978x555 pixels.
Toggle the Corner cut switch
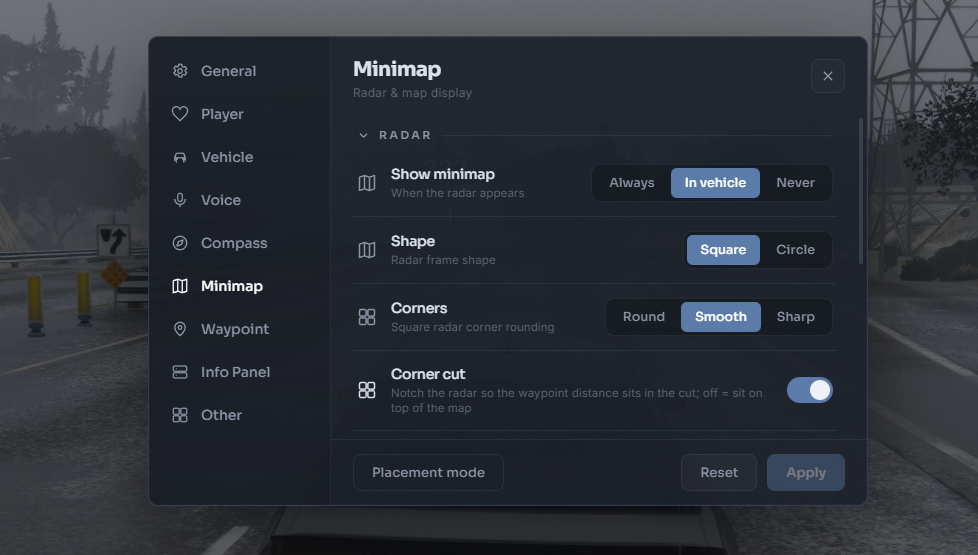click(x=810, y=390)
